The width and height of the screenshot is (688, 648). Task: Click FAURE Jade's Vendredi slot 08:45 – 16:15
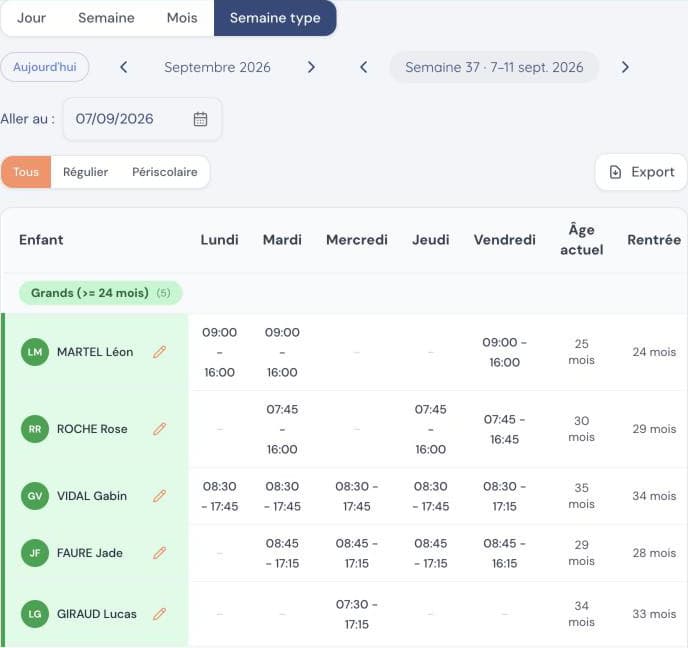[505, 553]
